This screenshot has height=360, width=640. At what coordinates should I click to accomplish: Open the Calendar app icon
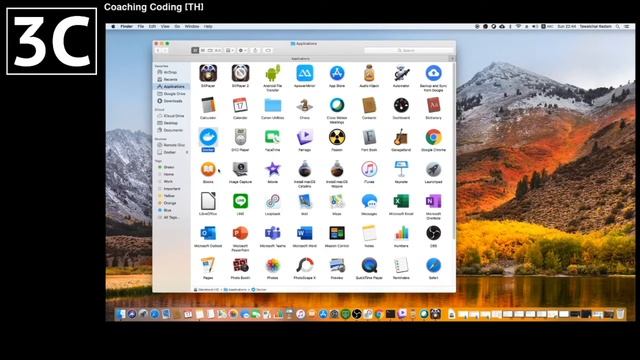pyautogui.click(x=240, y=105)
